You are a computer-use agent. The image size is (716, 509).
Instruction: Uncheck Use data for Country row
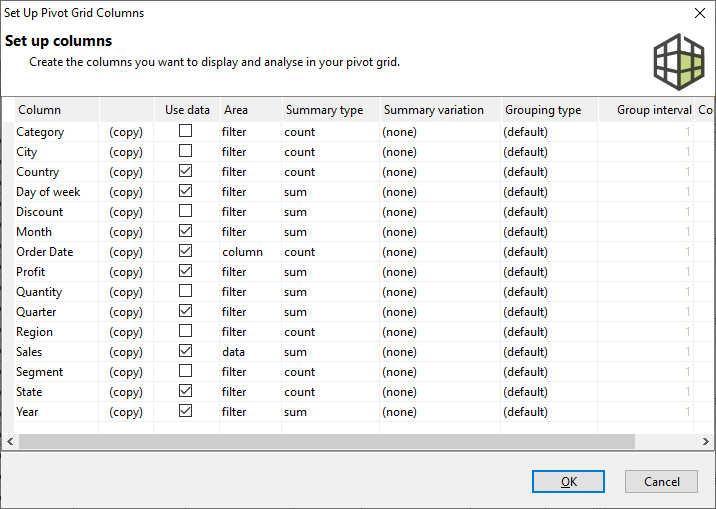(x=185, y=171)
